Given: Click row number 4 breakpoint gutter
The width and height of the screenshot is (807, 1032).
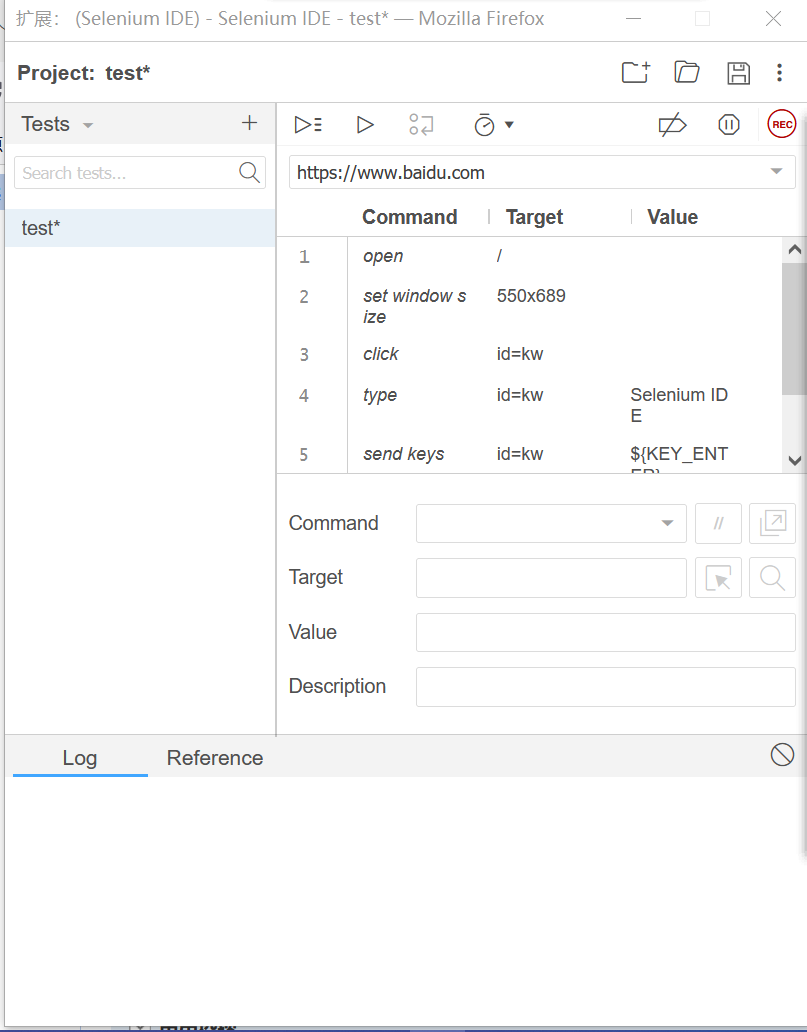Looking at the screenshot, I should [304, 396].
